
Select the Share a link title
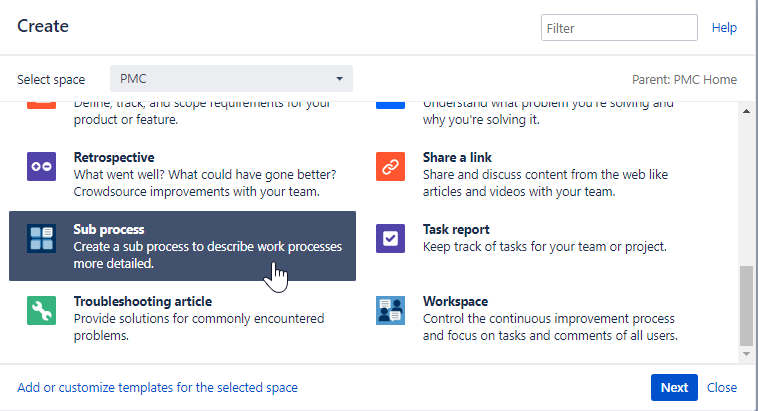coord(457,158)
